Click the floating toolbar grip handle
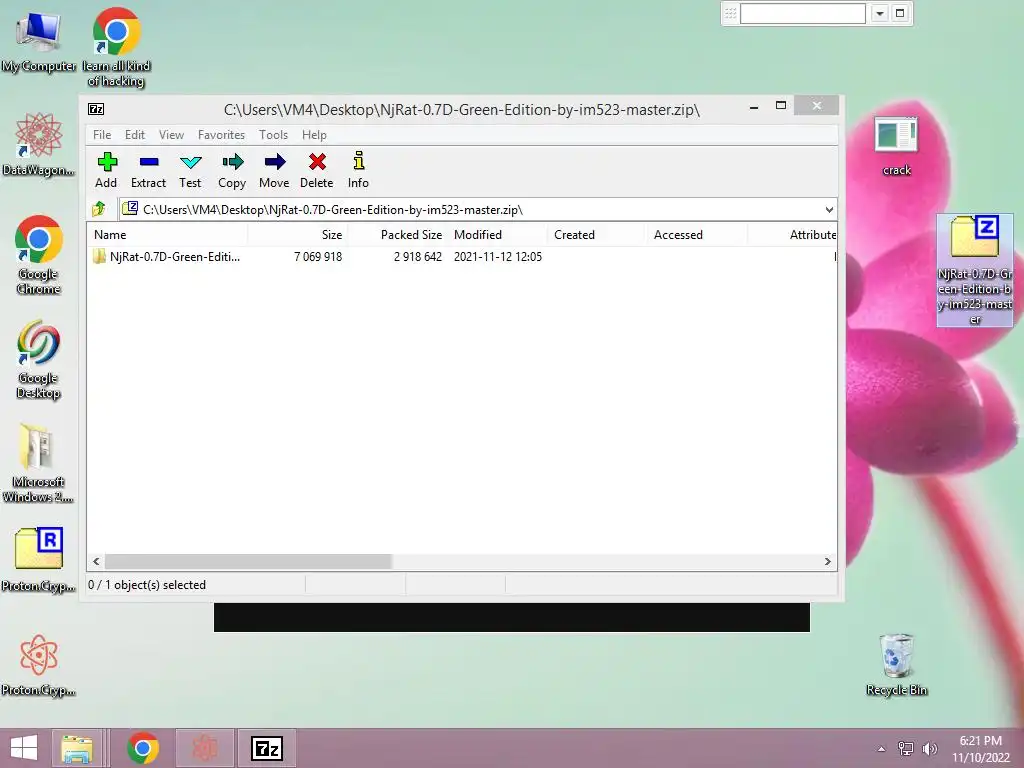This screenshot has height=768, width=1024. pos(731,13)
